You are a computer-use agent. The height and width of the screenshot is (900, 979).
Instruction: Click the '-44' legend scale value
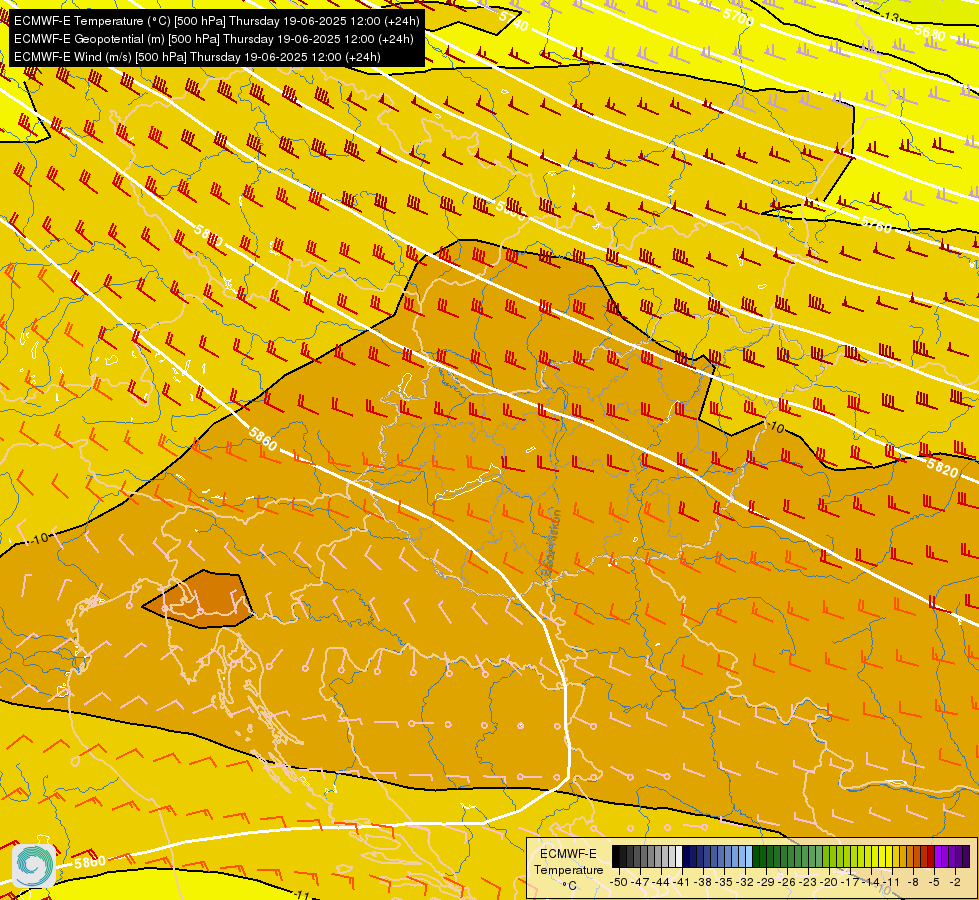(661, 882)
